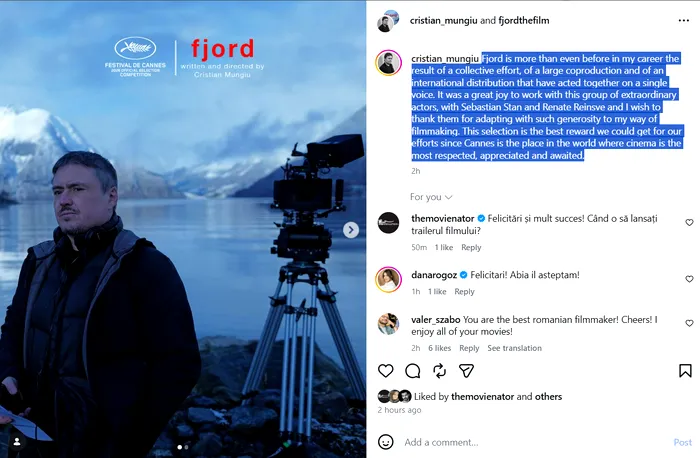
Task: View the 6 likes on valer_szabo's comment
Action: click(439, 348)
